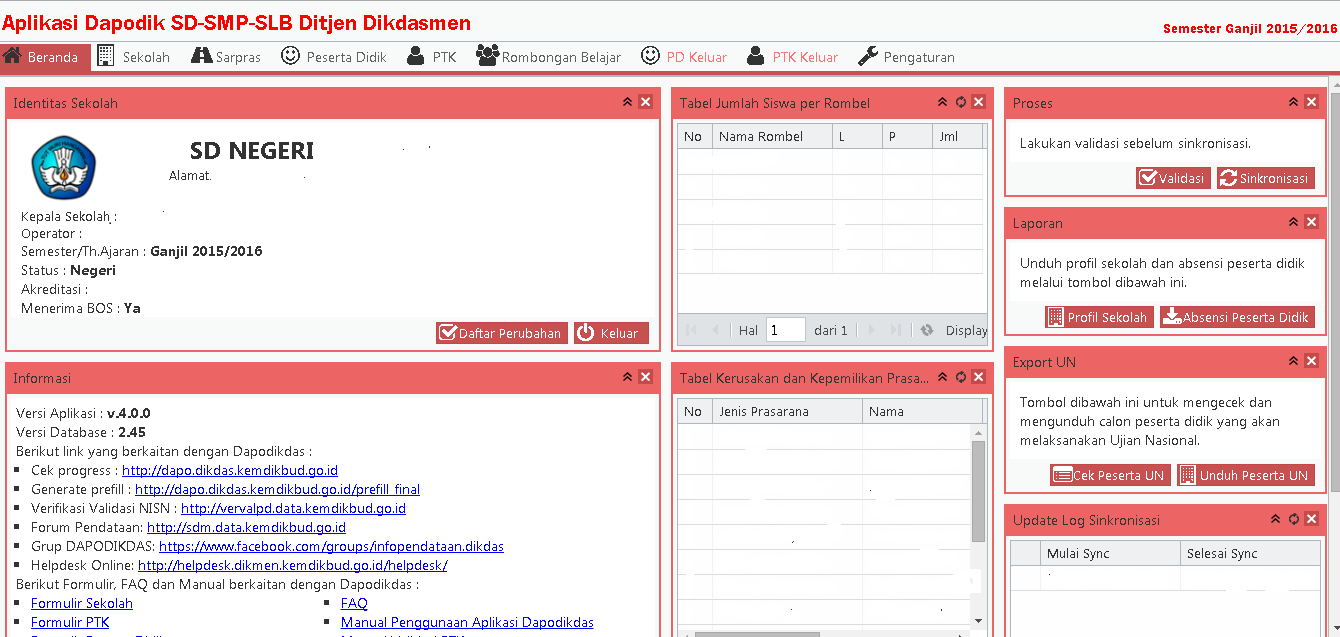Viewport: 1340px width, 637px height.
Task: Sort by Mulai Sync column header
Action: [x=1110, y=553]
